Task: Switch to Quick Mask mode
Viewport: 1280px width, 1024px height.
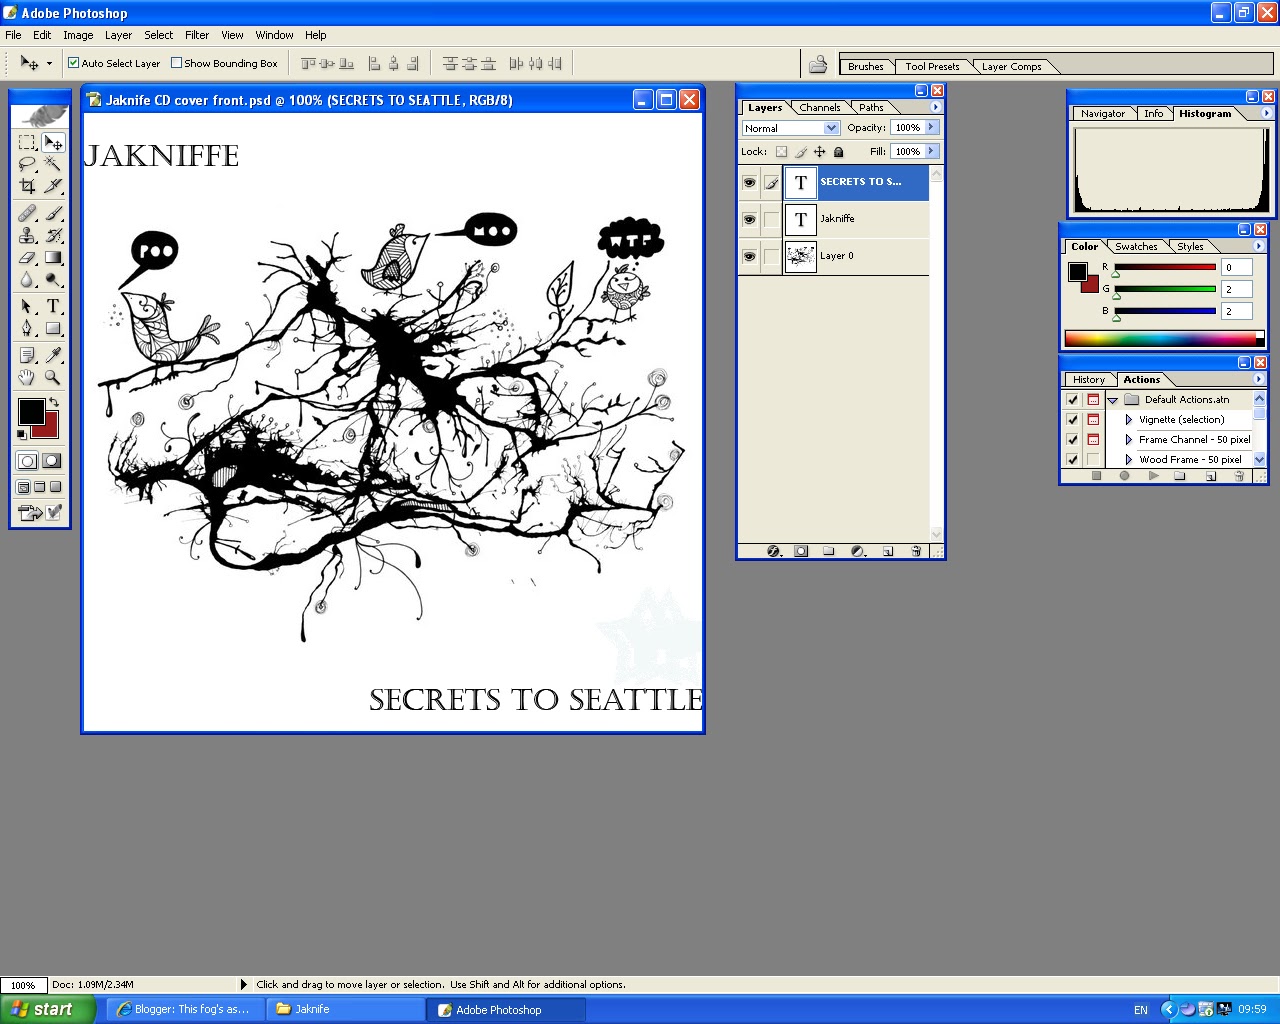Action: pos(52,461)
